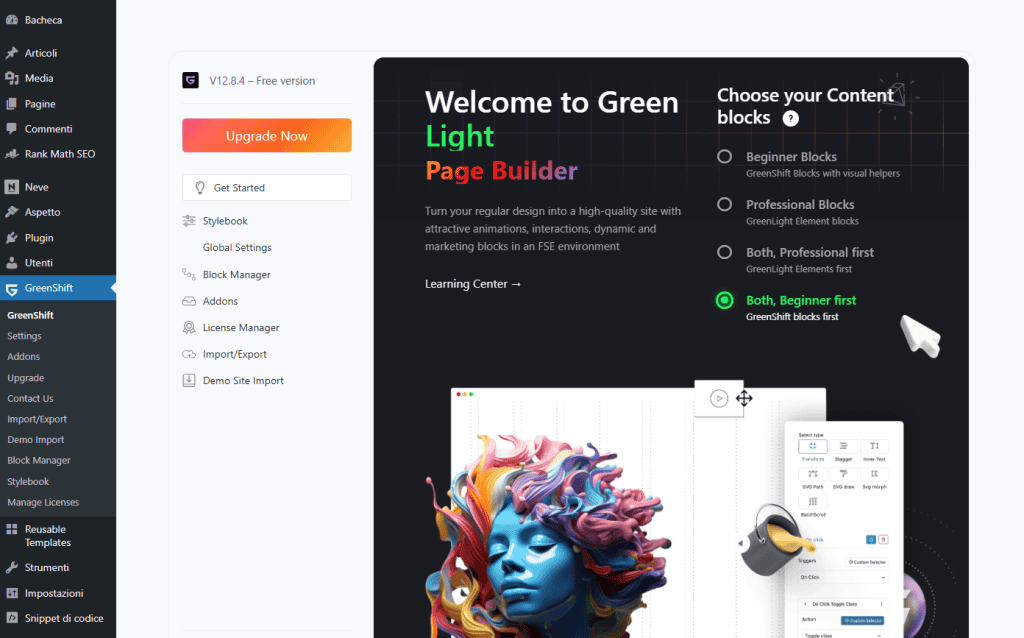This screenshot has width=1024, height=638.
Task: Select Both, Beginner first radio option
Action: (x=724, y=300)
